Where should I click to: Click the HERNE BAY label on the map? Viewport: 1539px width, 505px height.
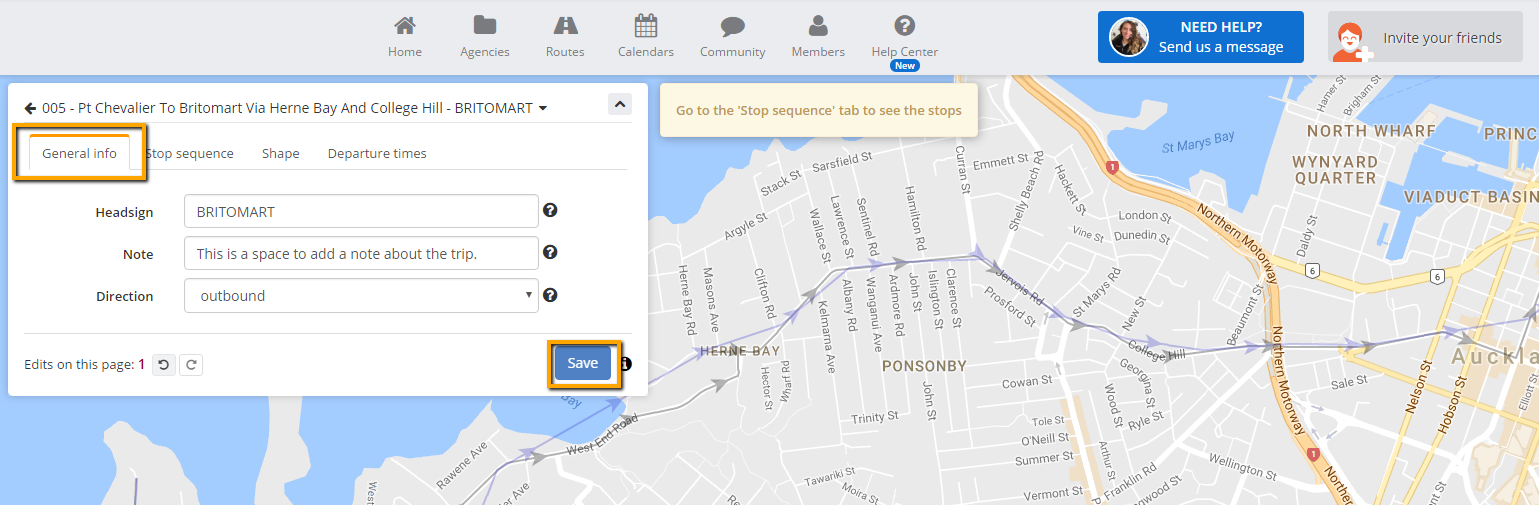(740, 351)
